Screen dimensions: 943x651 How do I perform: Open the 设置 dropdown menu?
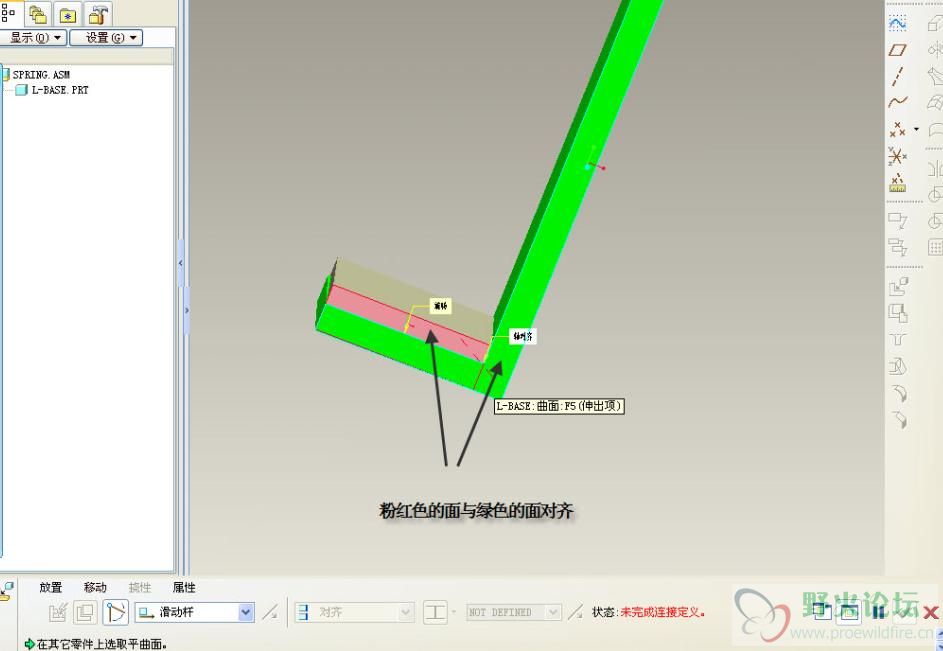click(x=106, y=38)
